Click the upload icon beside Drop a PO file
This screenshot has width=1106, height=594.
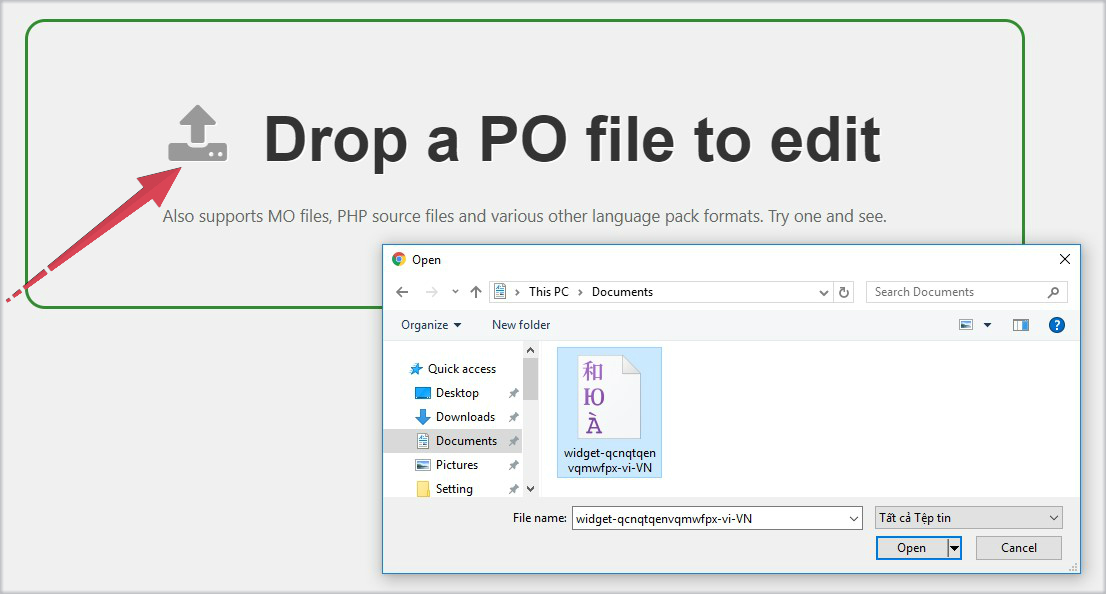pos(197,134)
